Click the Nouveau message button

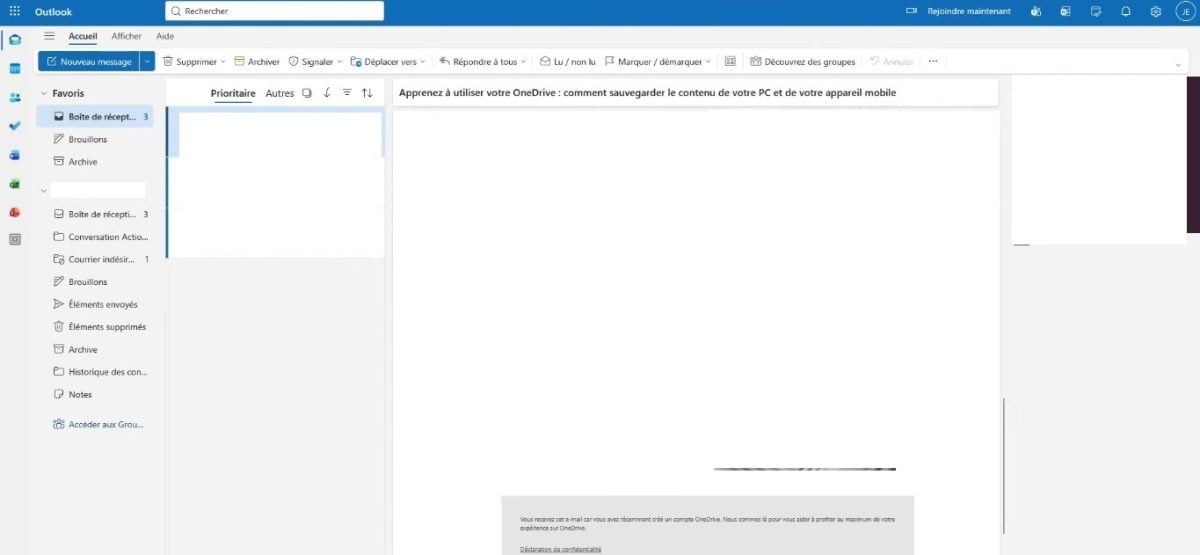(x=89, y=61)
